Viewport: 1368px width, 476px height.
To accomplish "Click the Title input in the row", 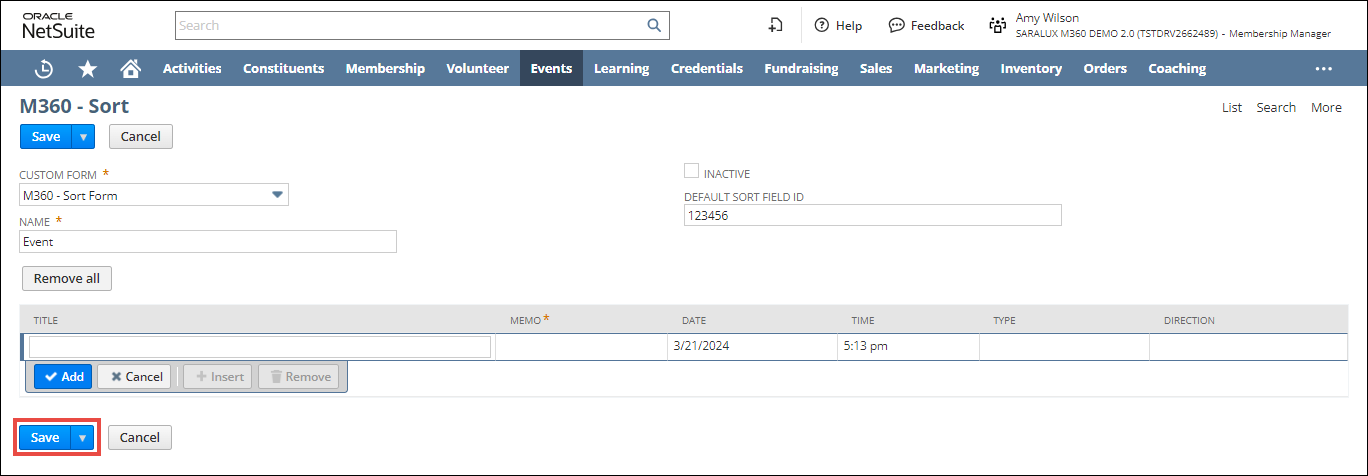I will pos(260,347).
